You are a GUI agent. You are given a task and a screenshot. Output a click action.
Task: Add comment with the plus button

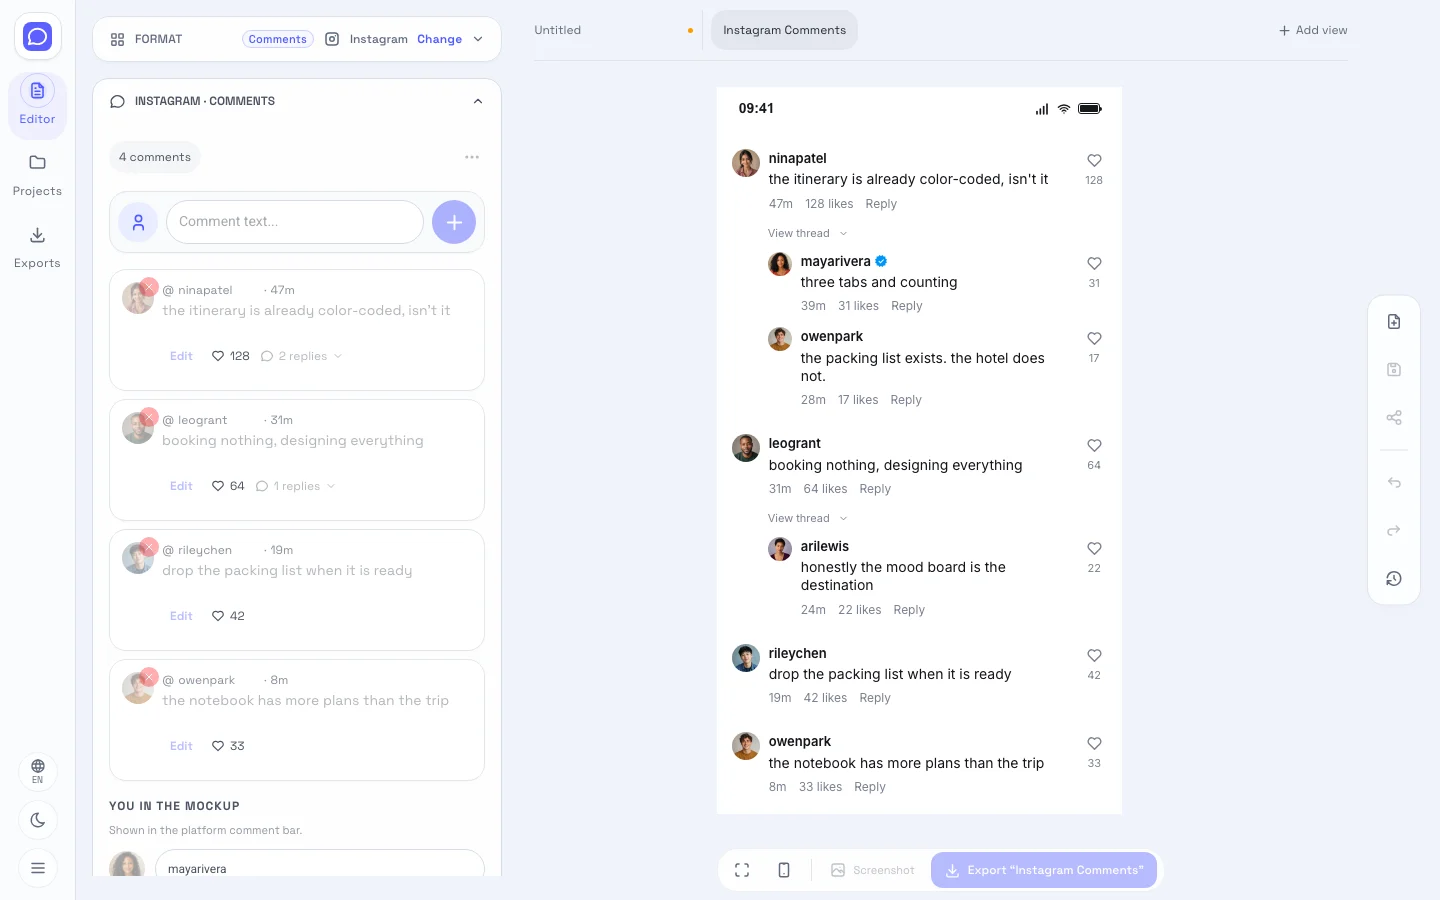[454, 222]
